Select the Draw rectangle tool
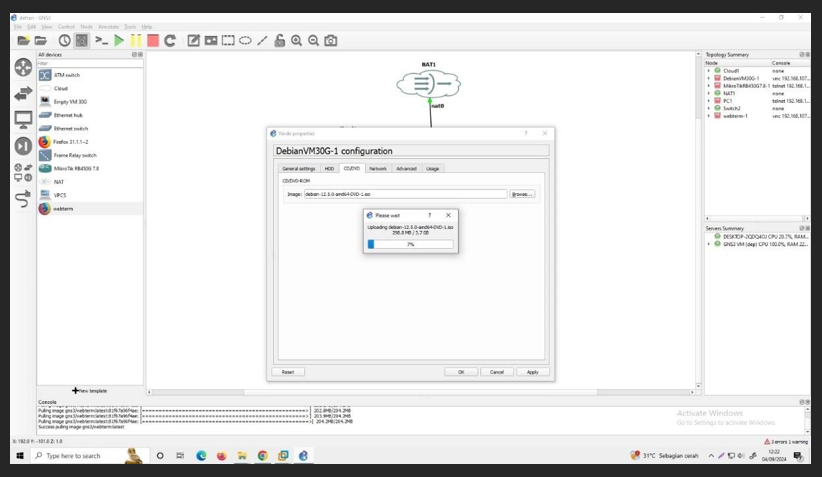This screenshot has width=822, height=477. click(x=228, y=41)
